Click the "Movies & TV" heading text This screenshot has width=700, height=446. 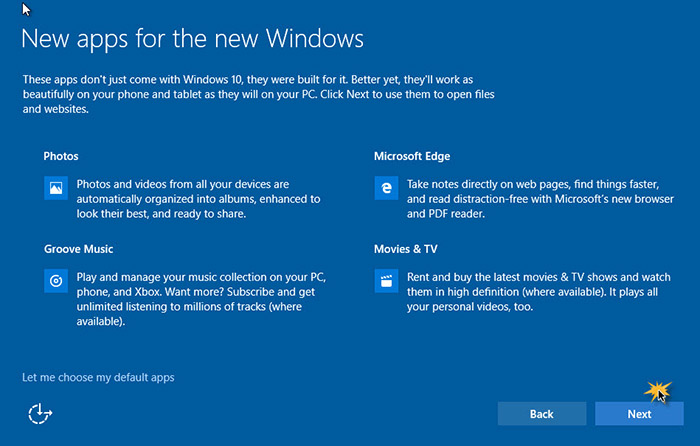click(x=406, y=249)
